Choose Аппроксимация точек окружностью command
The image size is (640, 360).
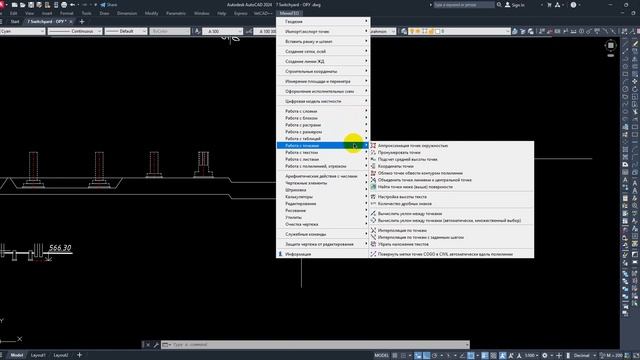pyautogui.click(x=451, y=146)
